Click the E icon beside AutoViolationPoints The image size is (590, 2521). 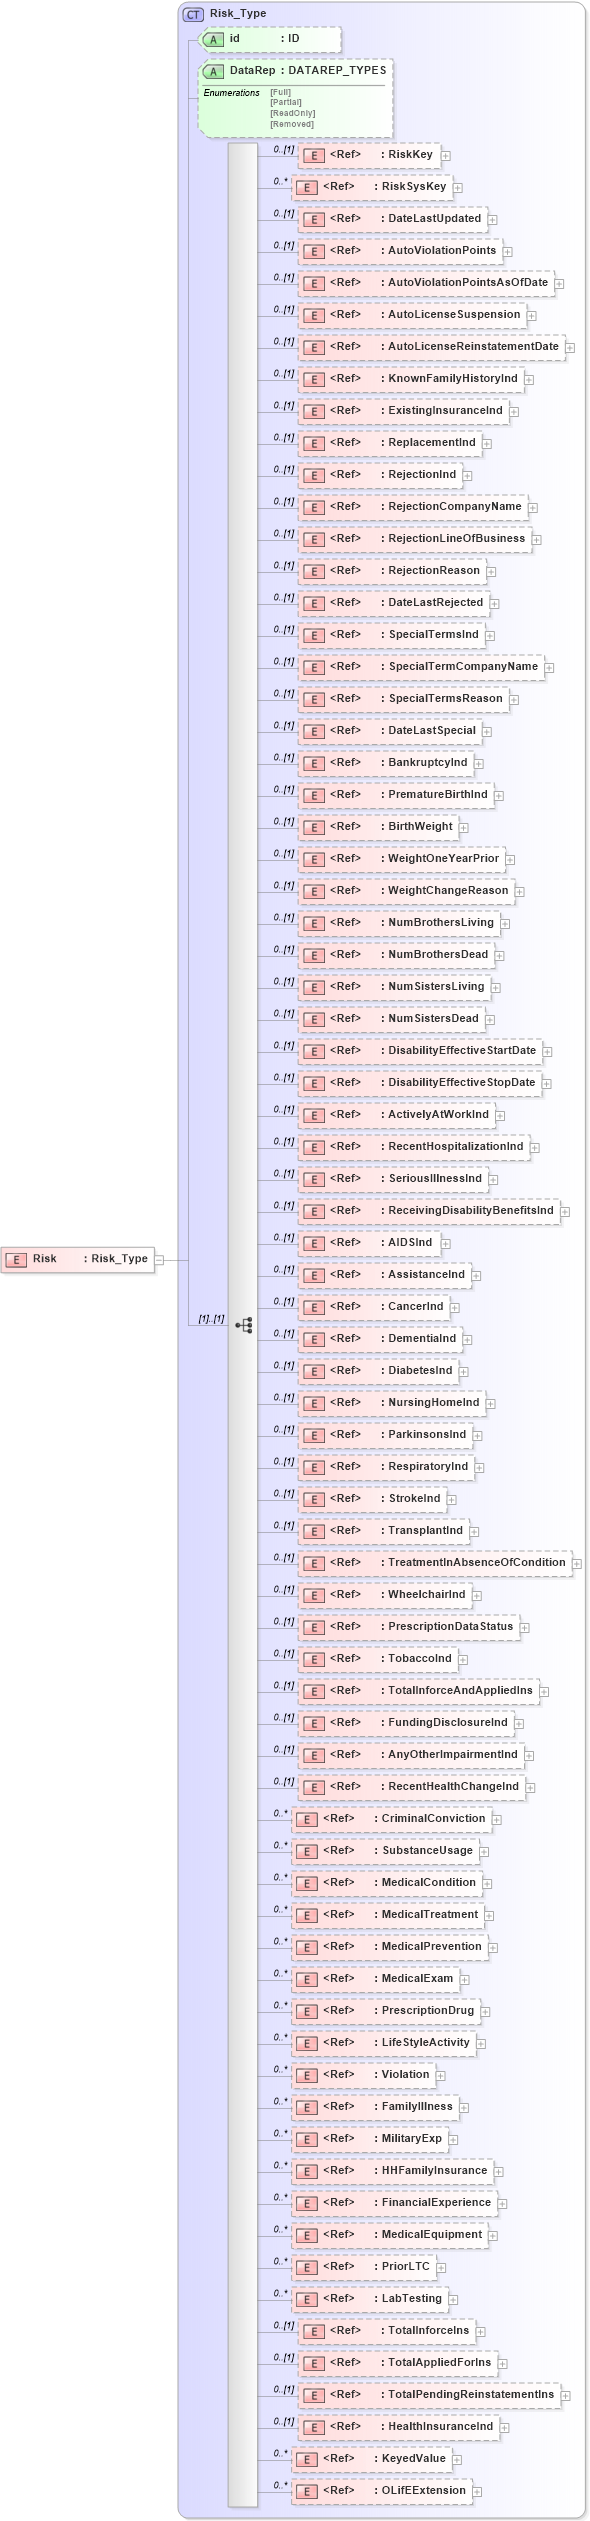pyautogui.click(x=314, y=252)
